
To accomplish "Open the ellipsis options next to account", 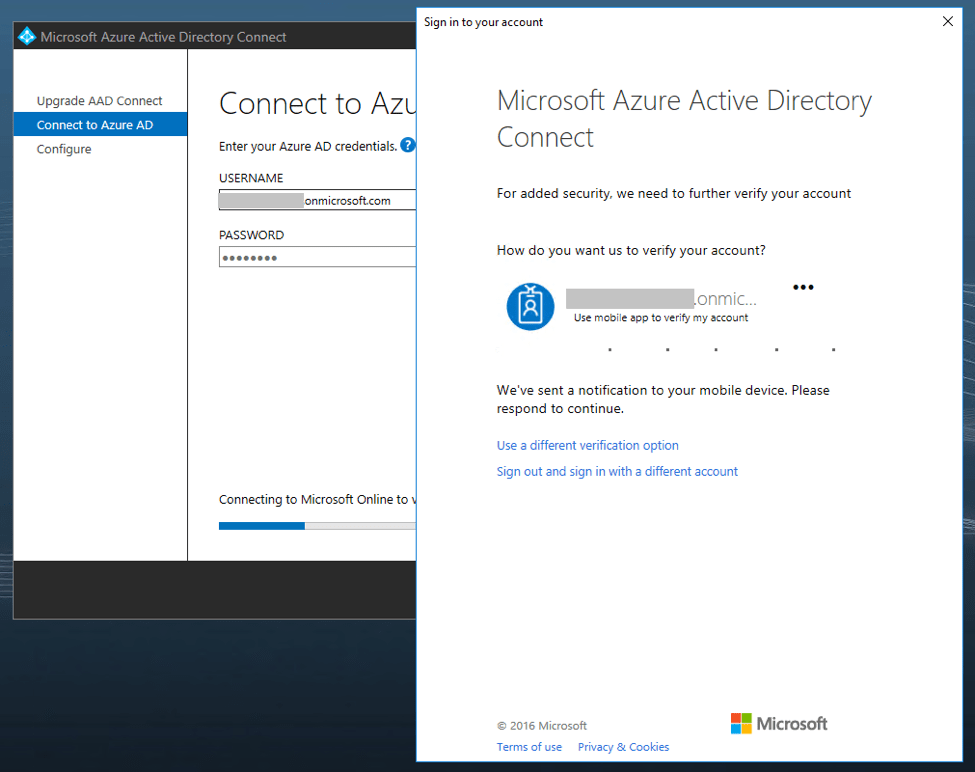I will coord(803,287).
